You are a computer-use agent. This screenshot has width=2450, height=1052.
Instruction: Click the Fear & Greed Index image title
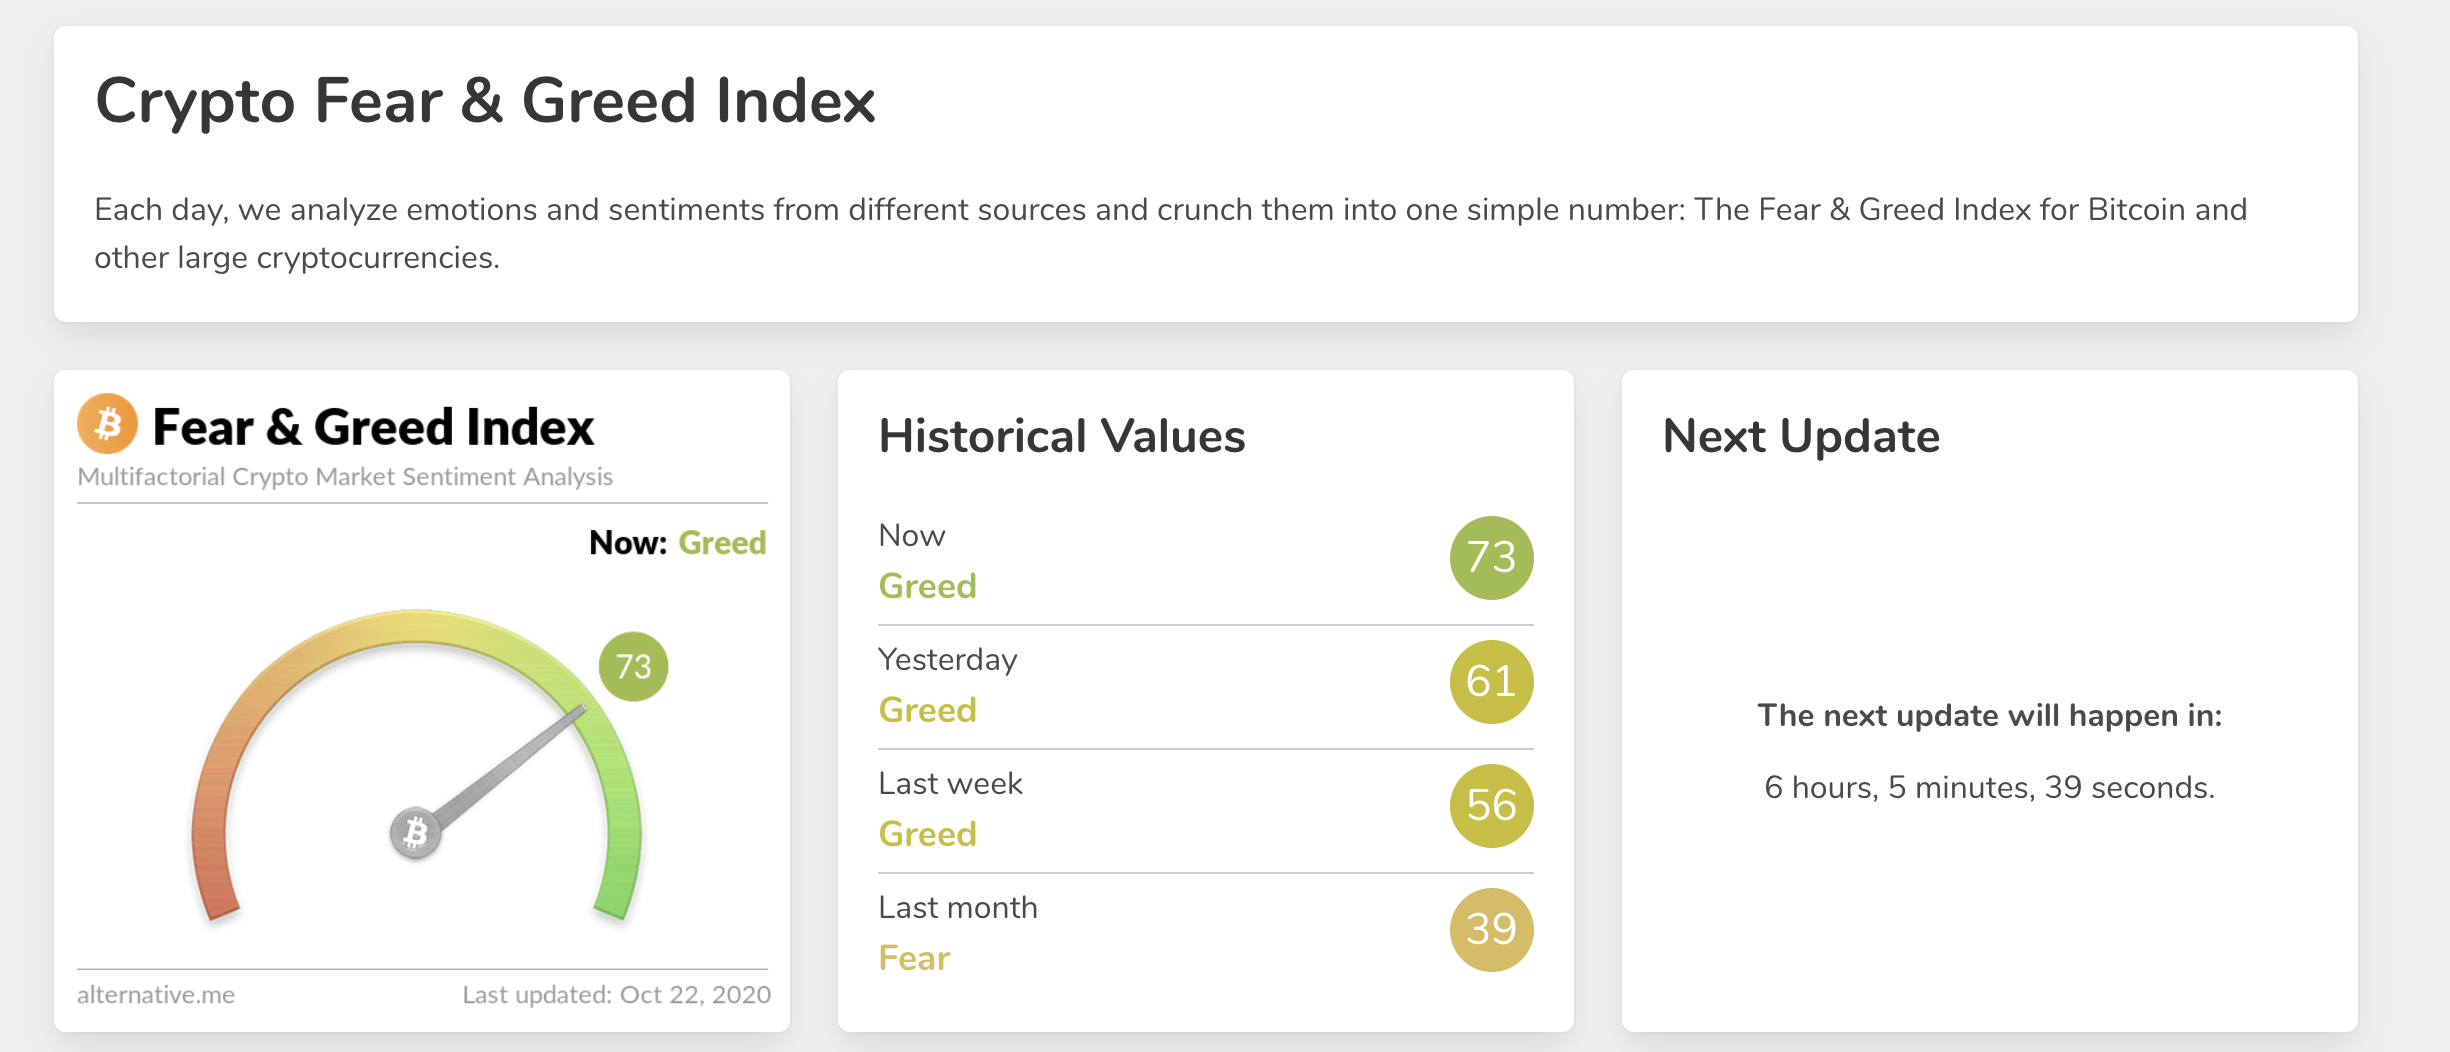tap(373, 427)
